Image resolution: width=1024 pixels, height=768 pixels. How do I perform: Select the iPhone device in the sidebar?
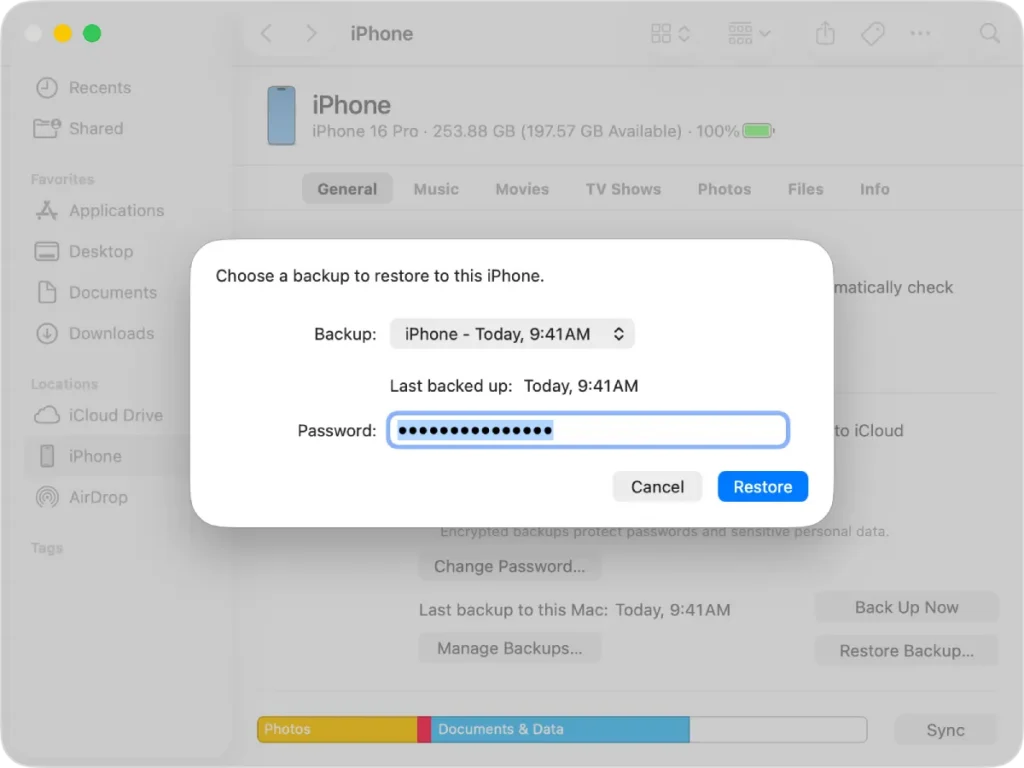click(x=95, y=456)
